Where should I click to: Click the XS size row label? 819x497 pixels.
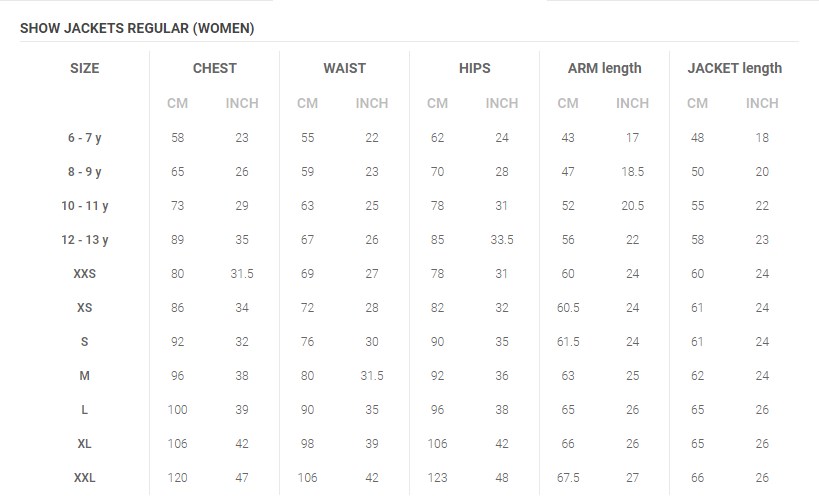85,308
